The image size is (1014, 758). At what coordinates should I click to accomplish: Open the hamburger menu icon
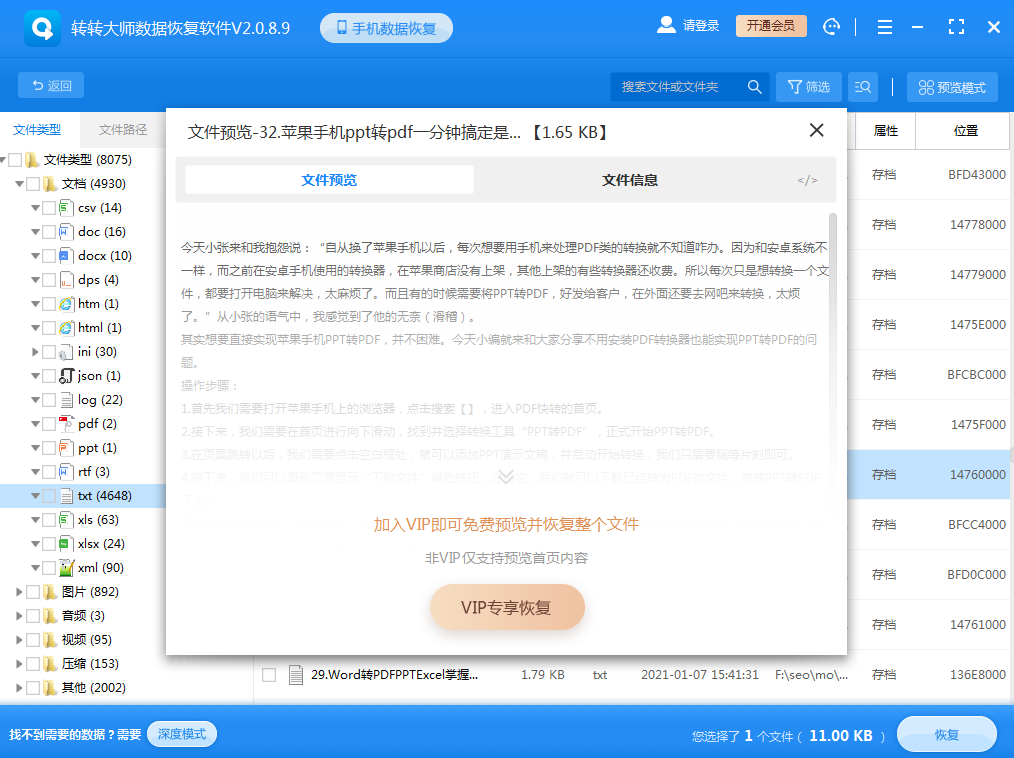click(x=885, y=27)
